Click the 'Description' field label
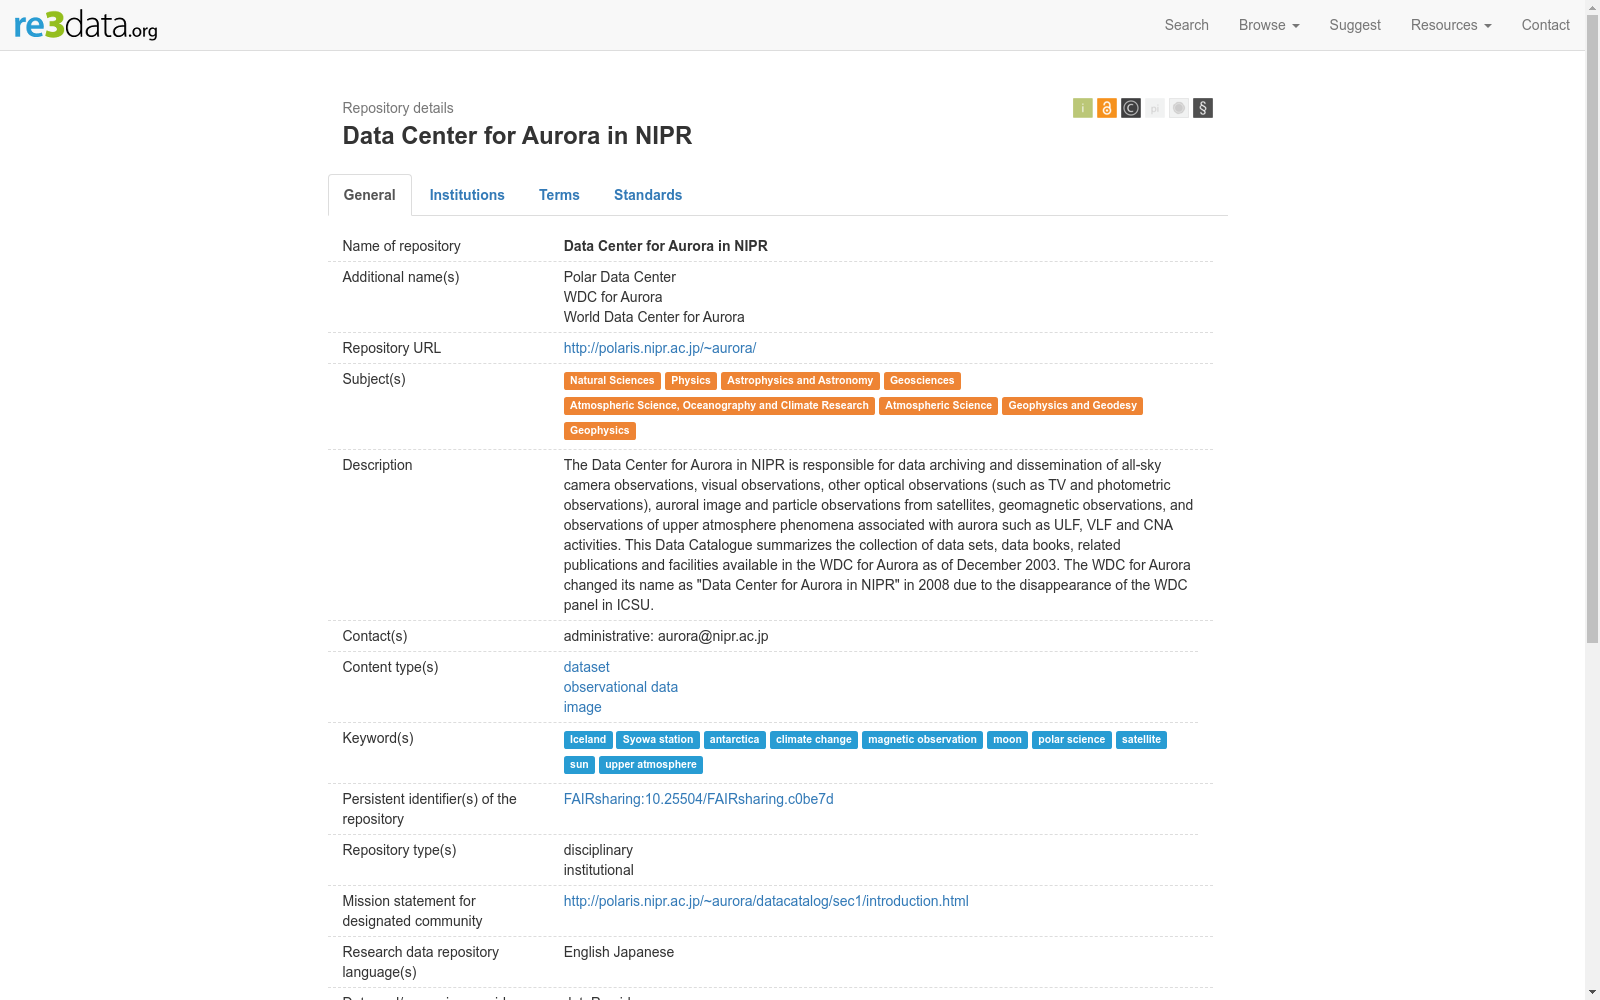1600x1000 pixels. point(378,465)
